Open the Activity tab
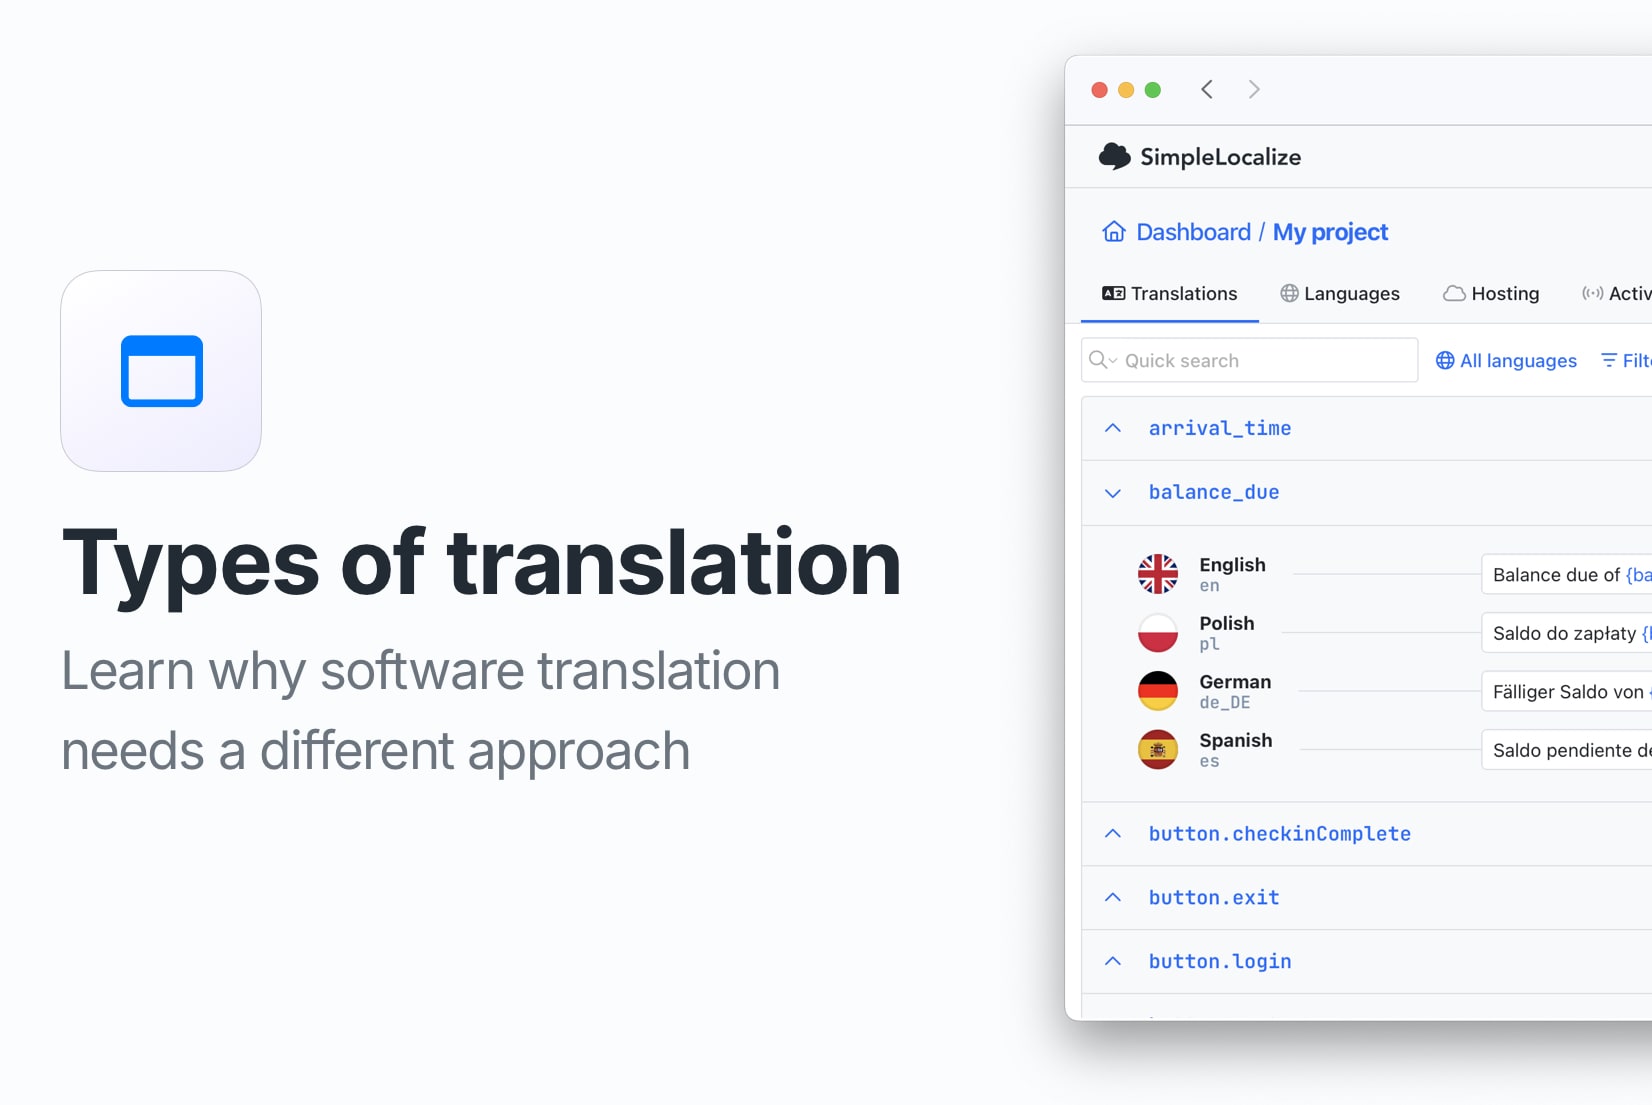 [x=1617, y=293]
